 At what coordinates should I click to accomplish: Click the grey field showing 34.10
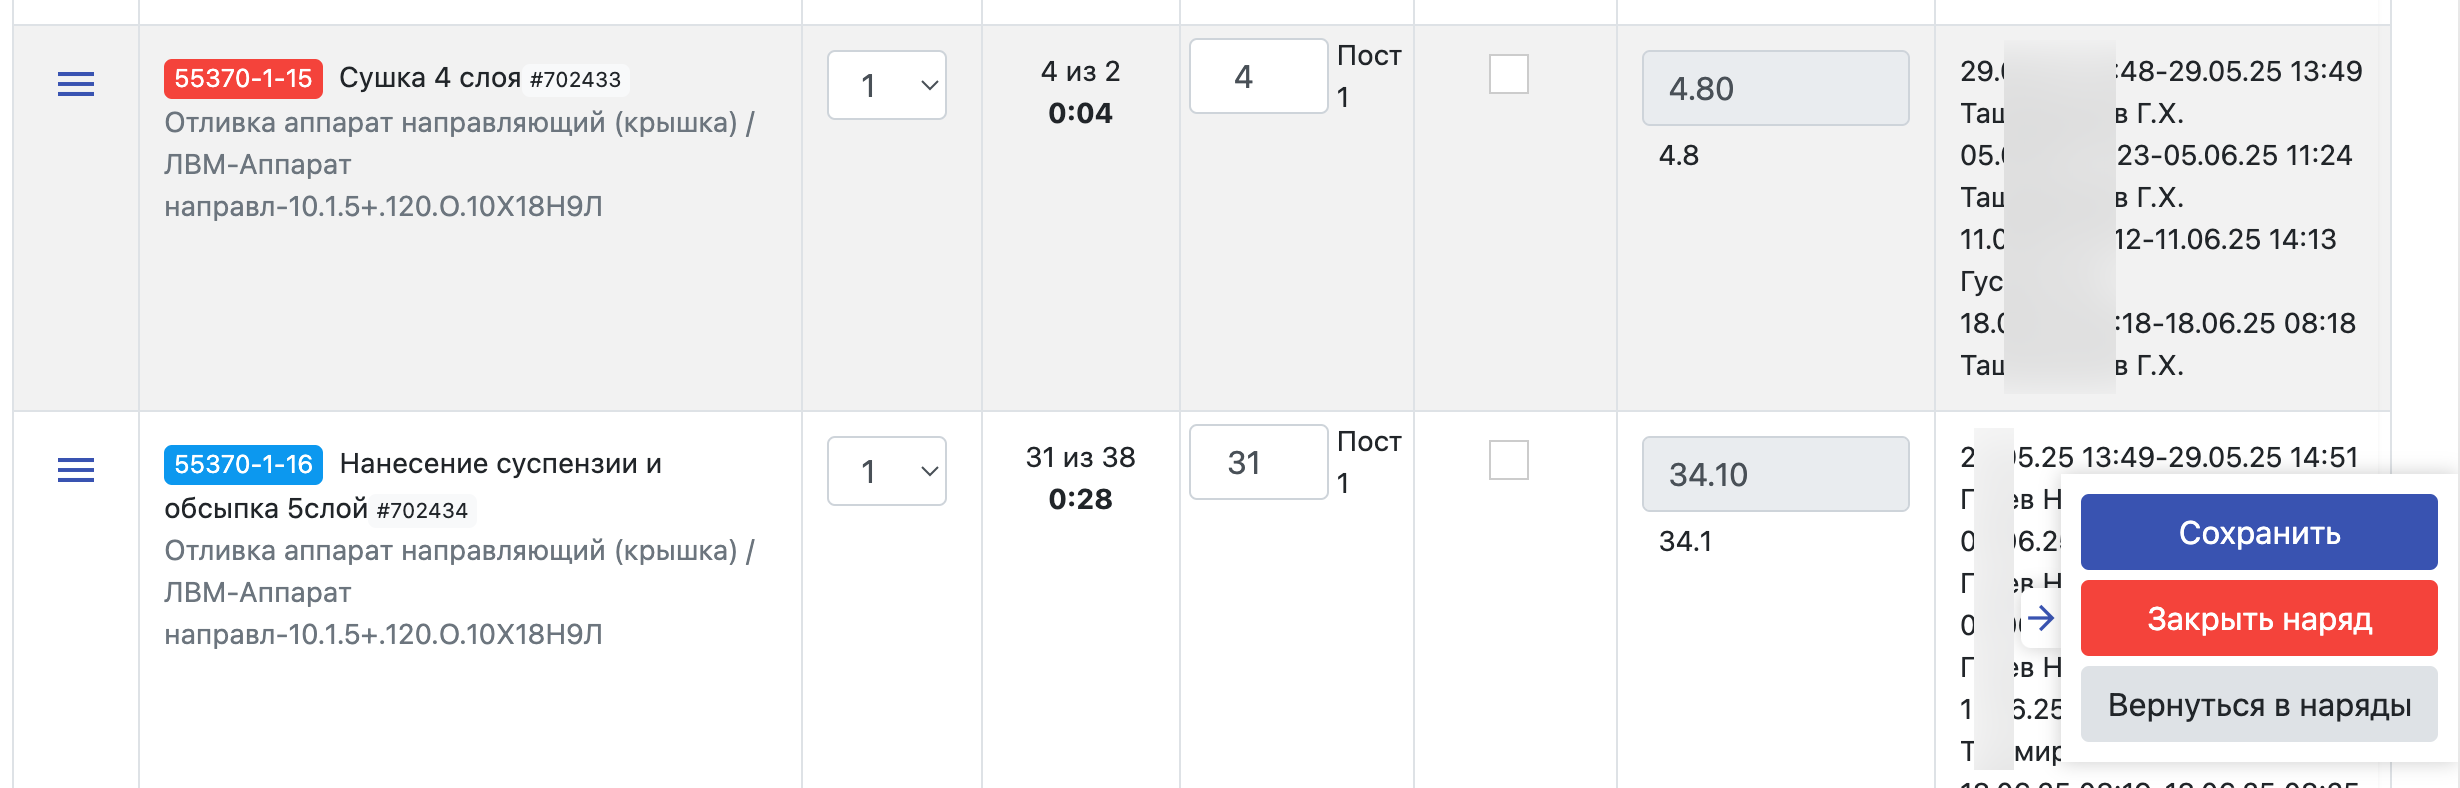click(x=1775, y=474)
